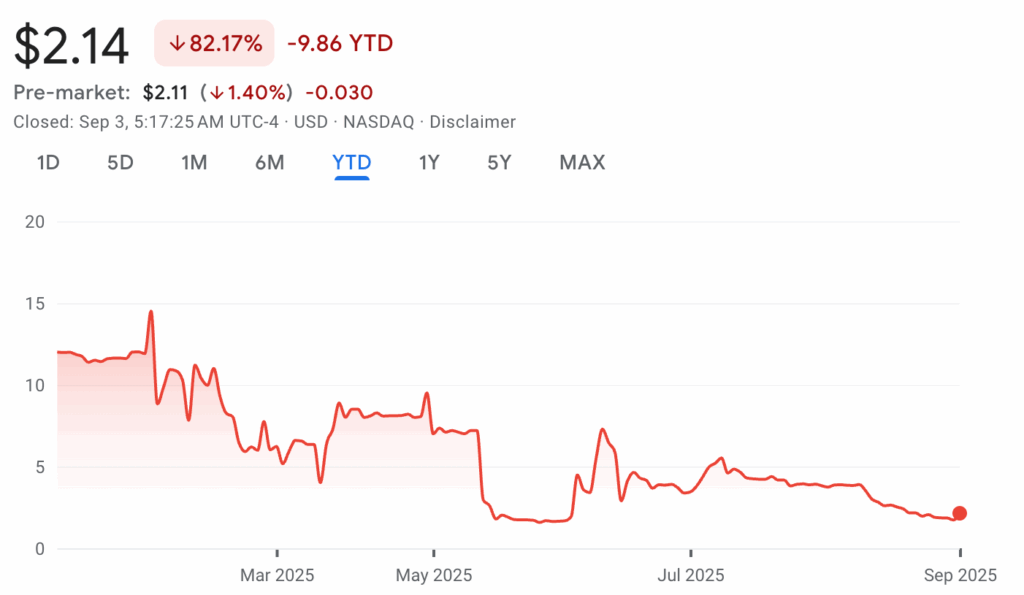Switch chart to the 1Y range
Image resolution: width=1024 pixels, height=595 pixels.
click(429, 162)
